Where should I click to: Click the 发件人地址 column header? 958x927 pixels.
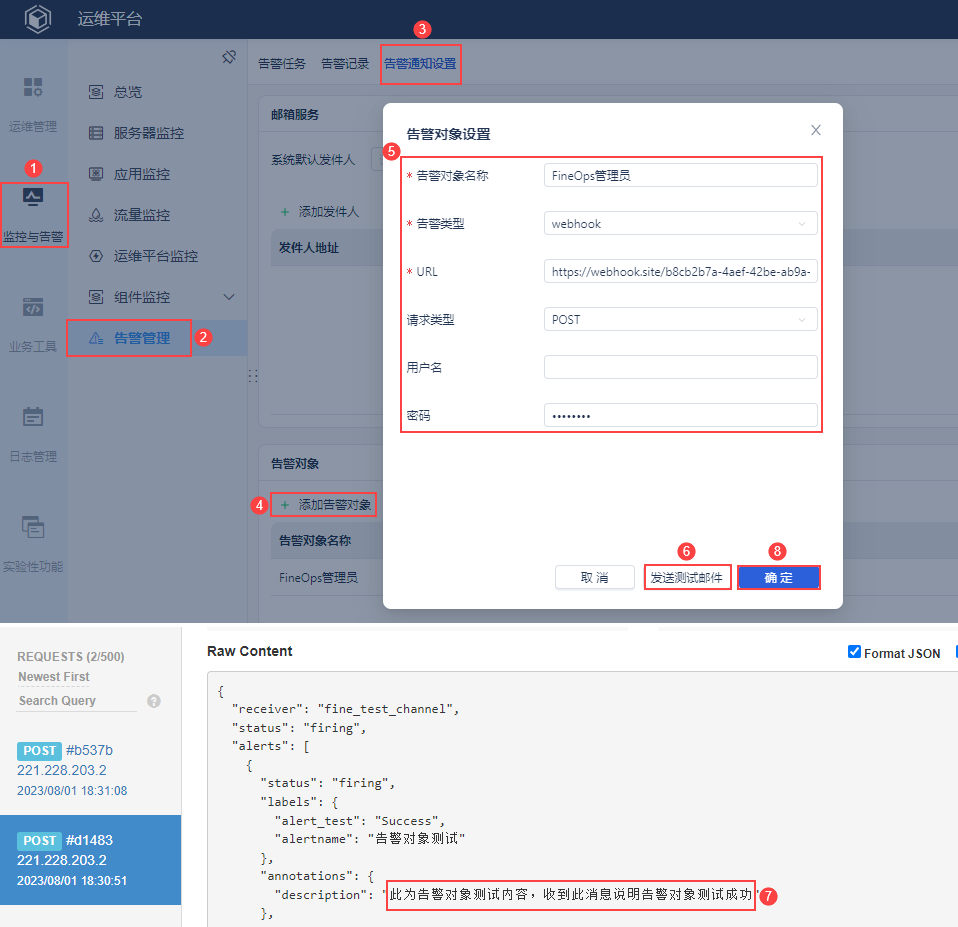point(309,247)
